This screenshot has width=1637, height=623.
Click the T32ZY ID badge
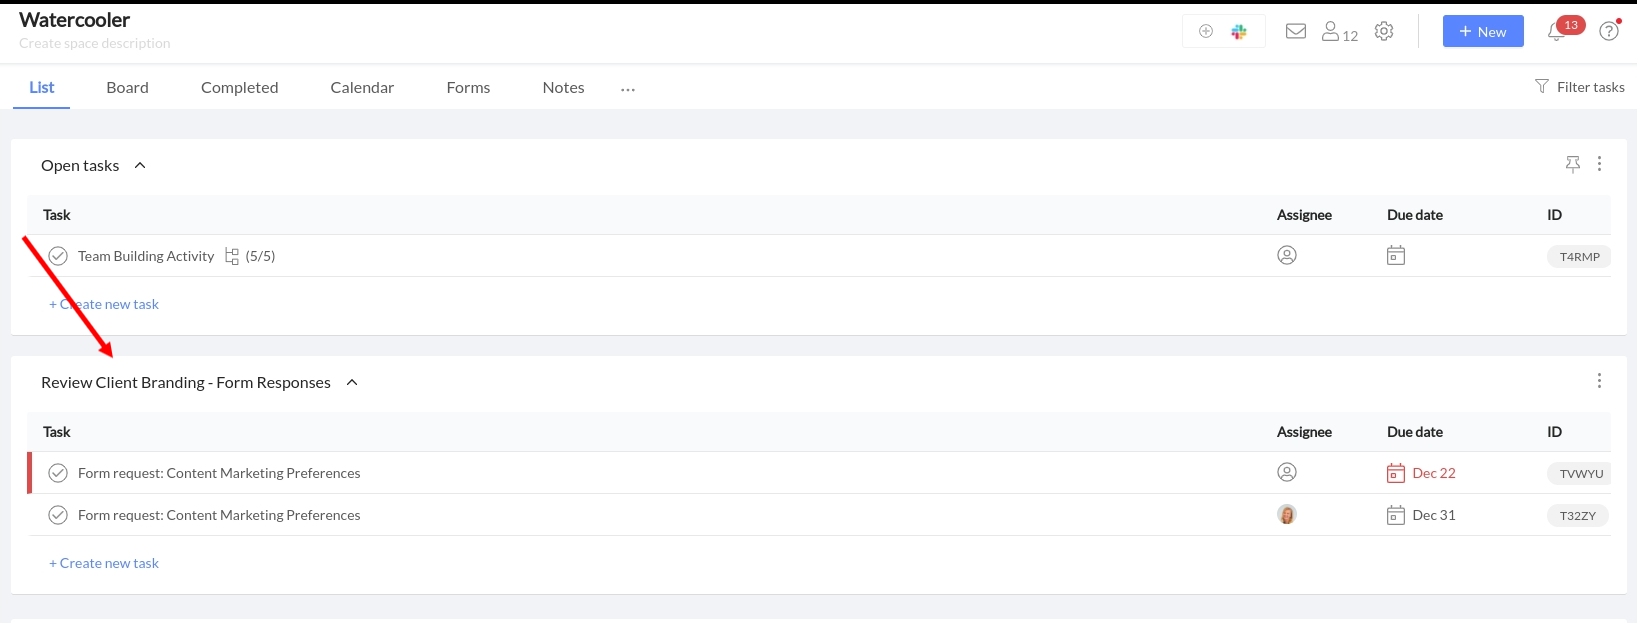1577,515
